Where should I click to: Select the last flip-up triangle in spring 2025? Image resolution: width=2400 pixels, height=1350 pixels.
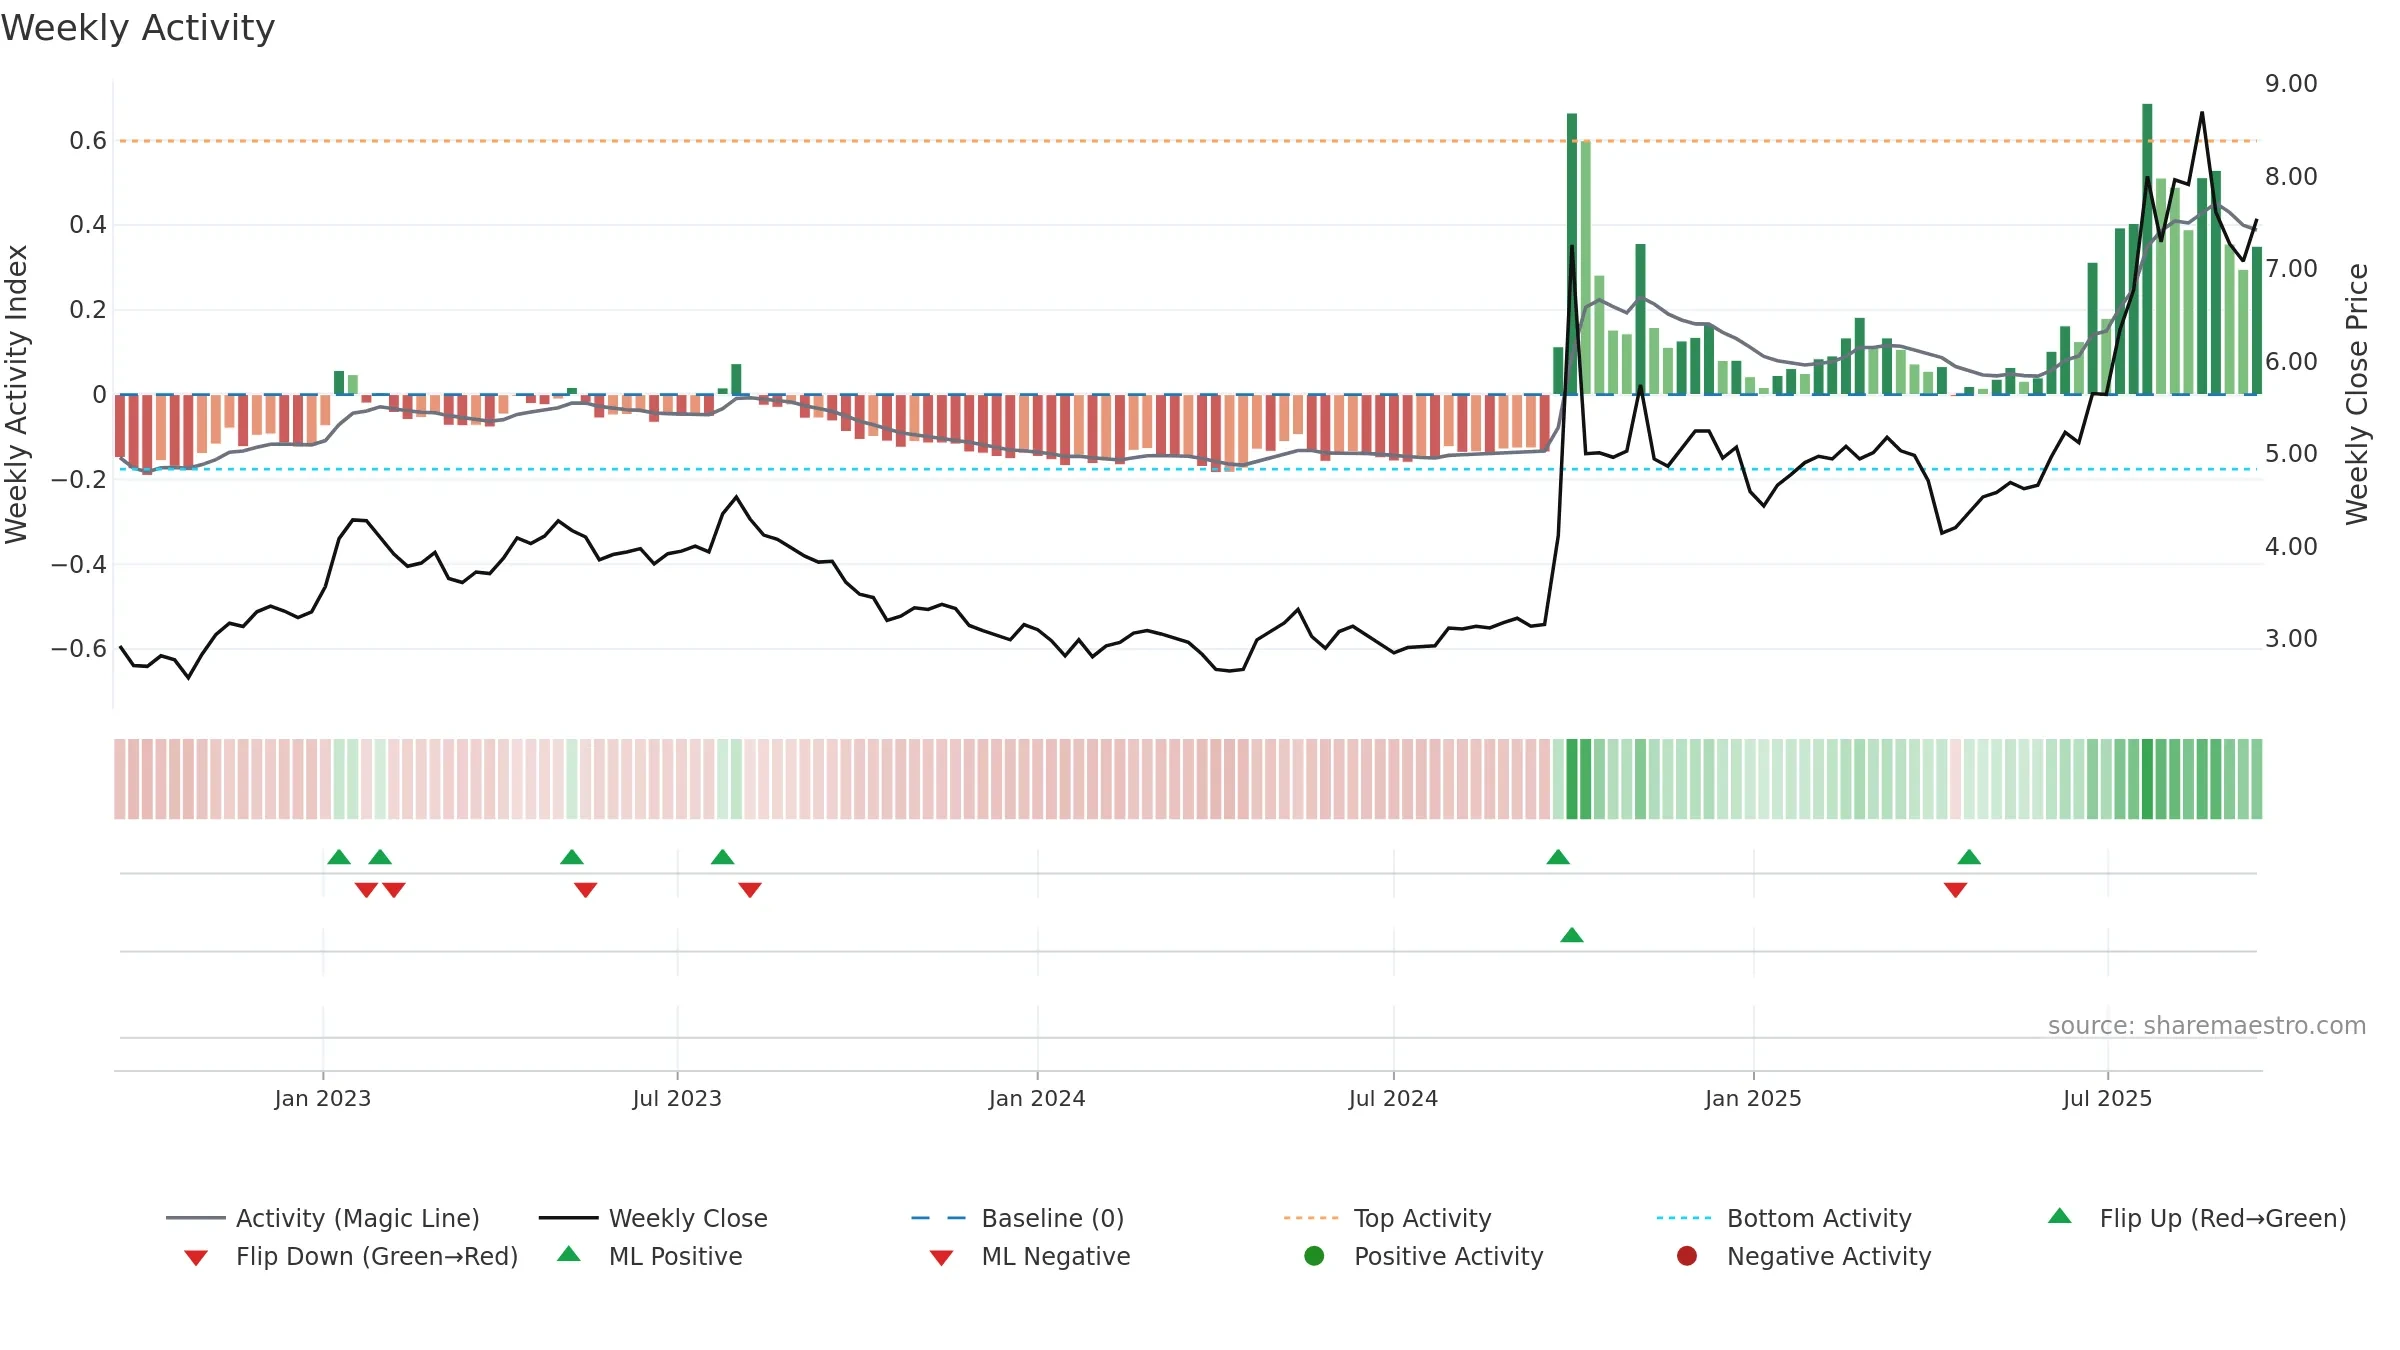[1969, 857]
